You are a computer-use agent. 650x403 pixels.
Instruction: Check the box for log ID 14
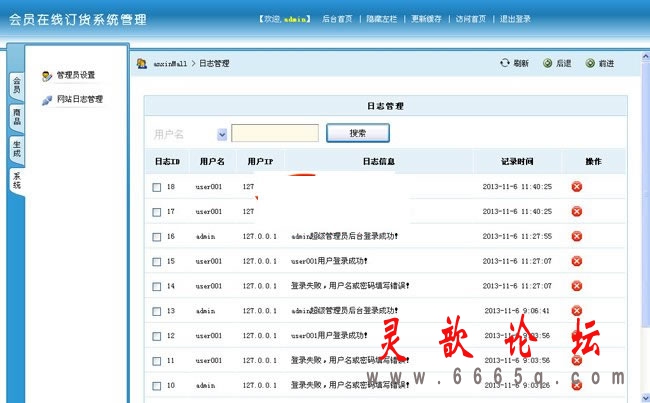(157, 287)
